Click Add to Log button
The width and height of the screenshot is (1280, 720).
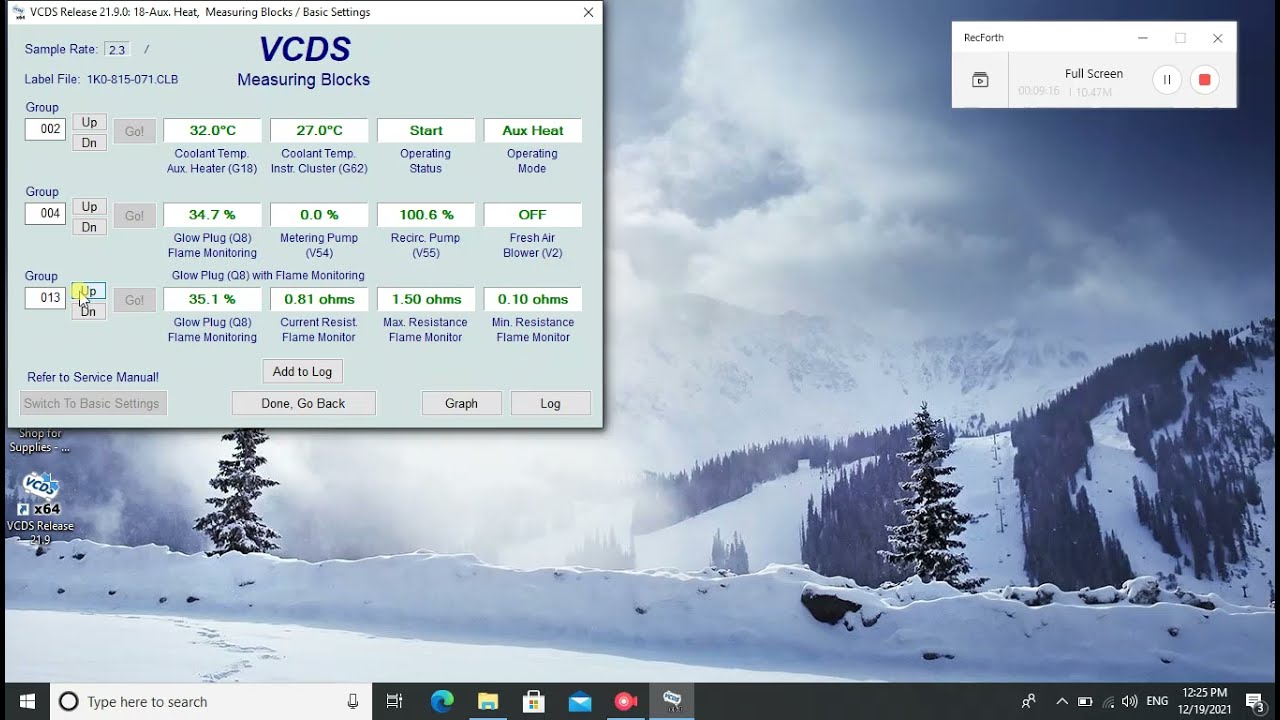(x=302, y=371)
